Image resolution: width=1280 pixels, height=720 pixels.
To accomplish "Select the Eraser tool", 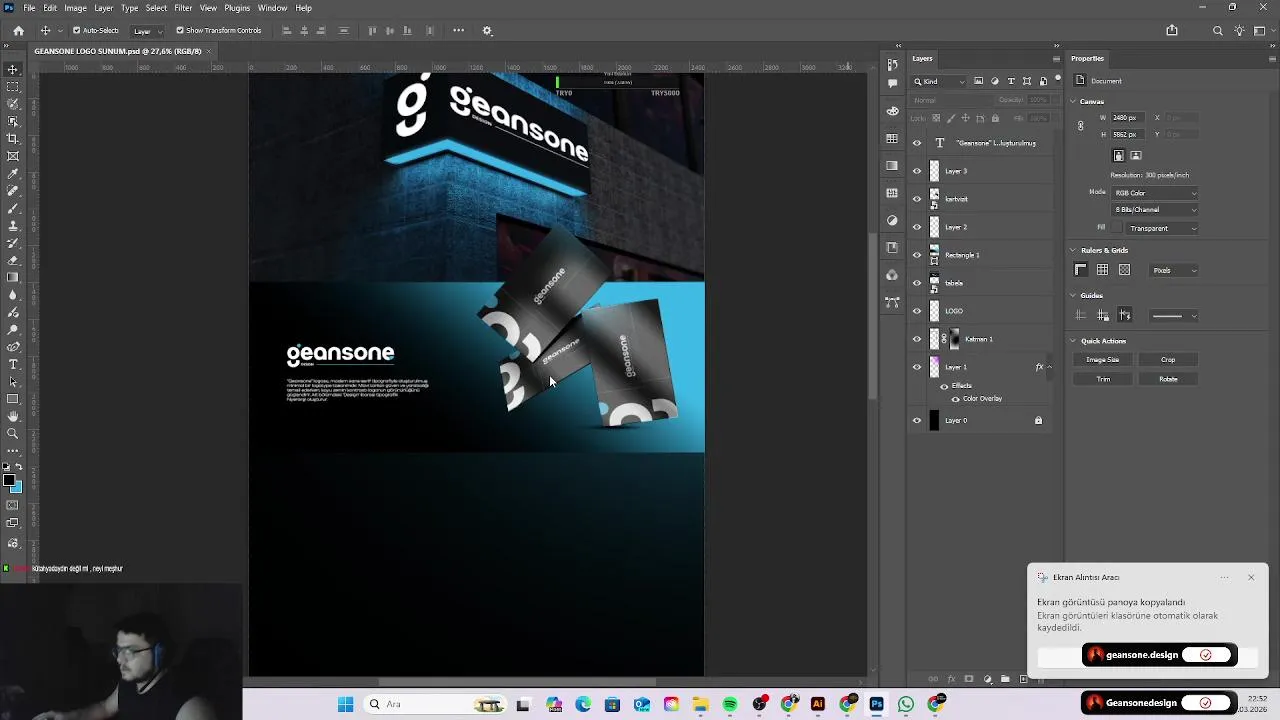I will click(13, 260).
